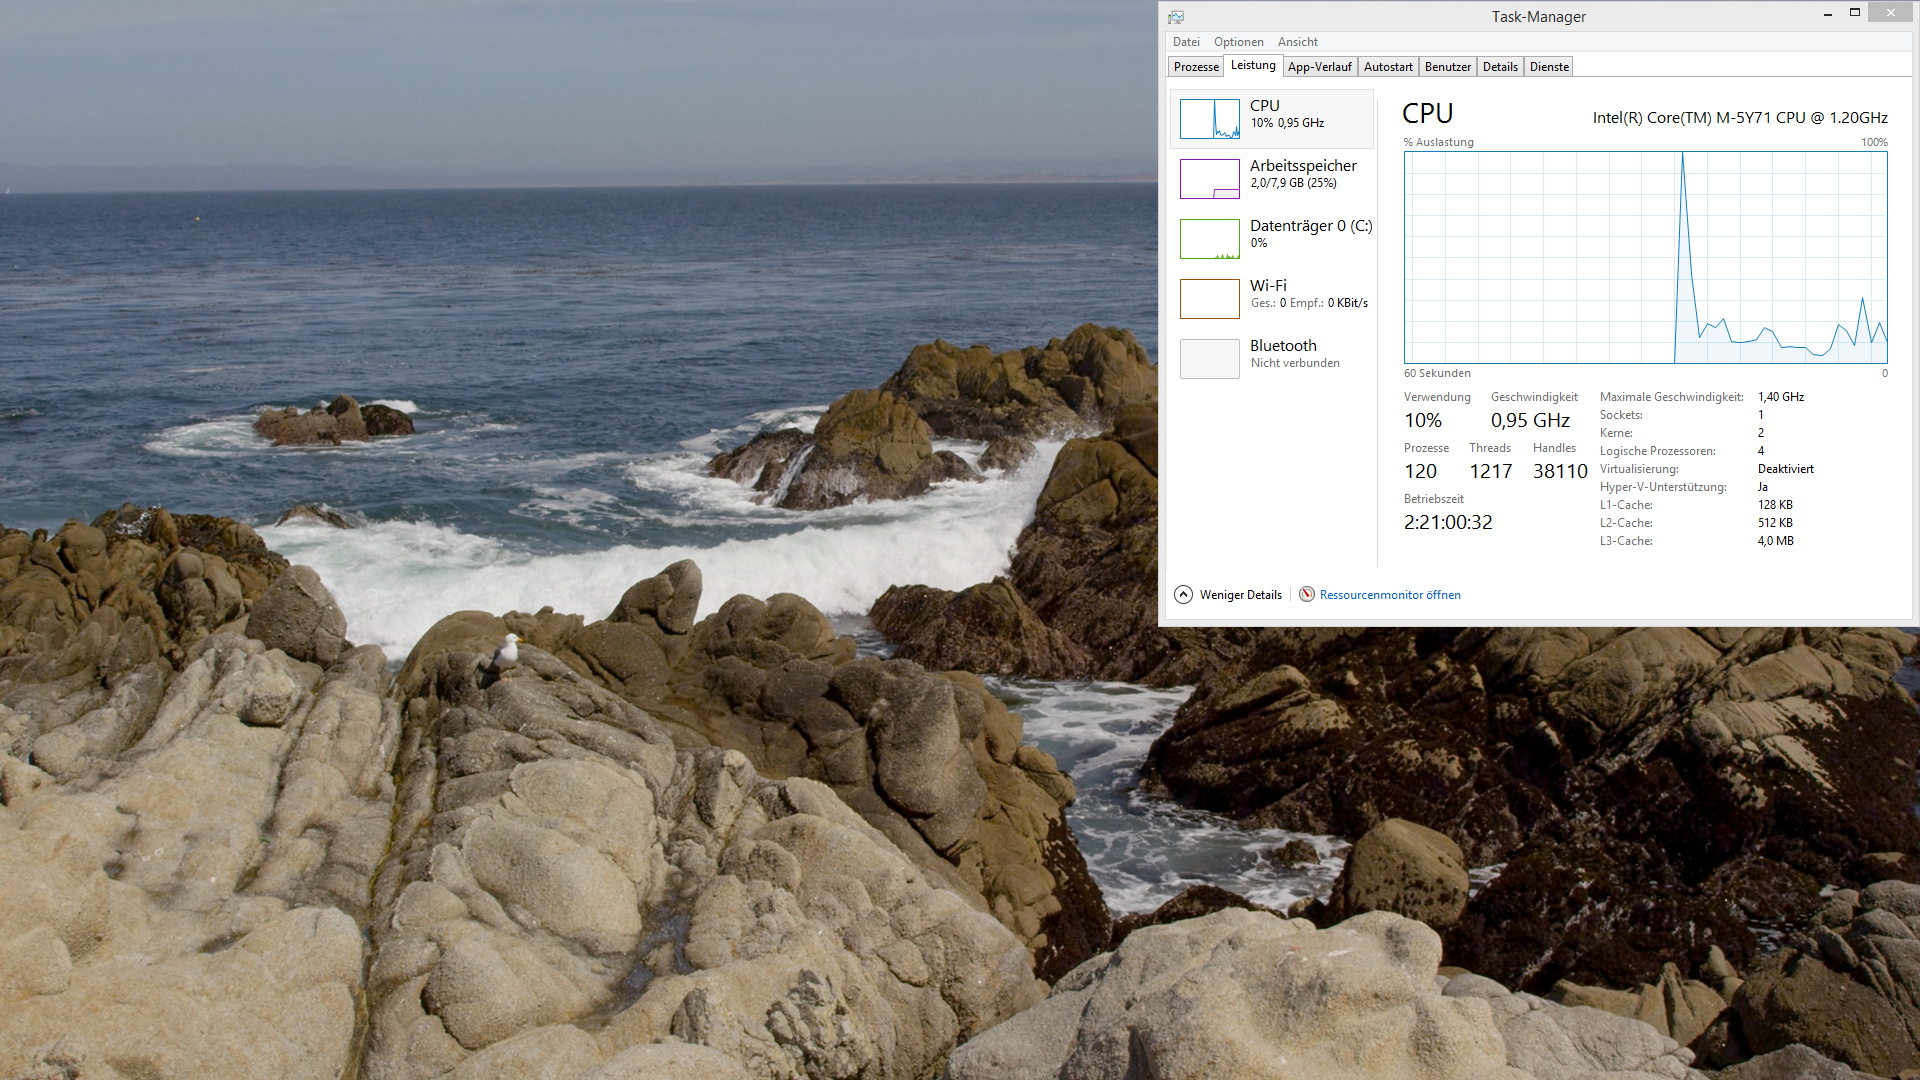
Task: Collapse view with Weniger Details arrow
Action: (1183, 595)
